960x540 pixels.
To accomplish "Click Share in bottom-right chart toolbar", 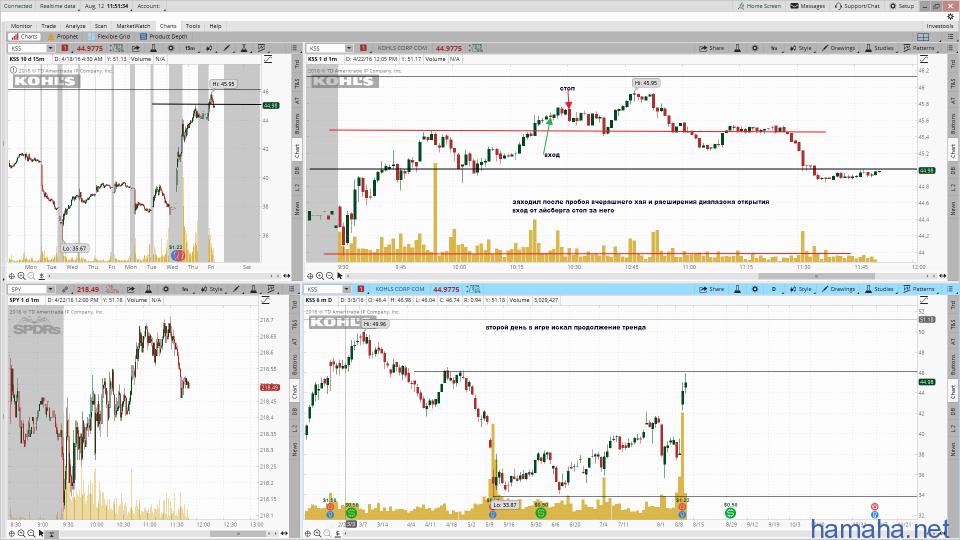I will [x=711, y=289].
